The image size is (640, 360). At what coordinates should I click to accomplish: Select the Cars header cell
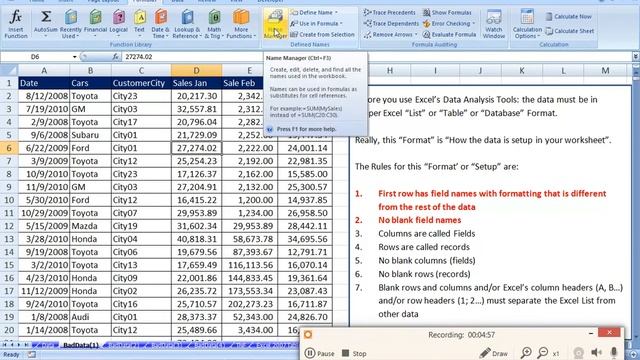[x=90, y=83]
